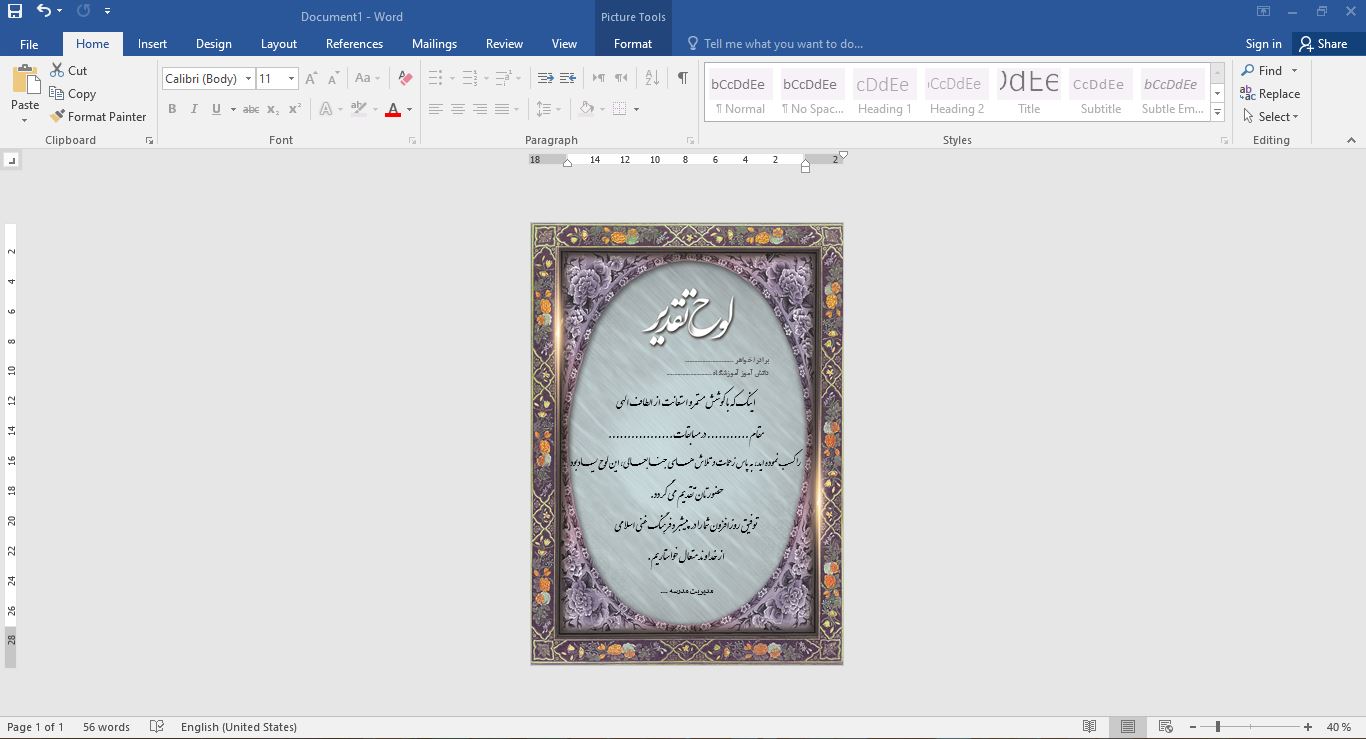Switch to the Design tab
The width and height of the screenshot is (1366, 739).
(x=213, y=44)
